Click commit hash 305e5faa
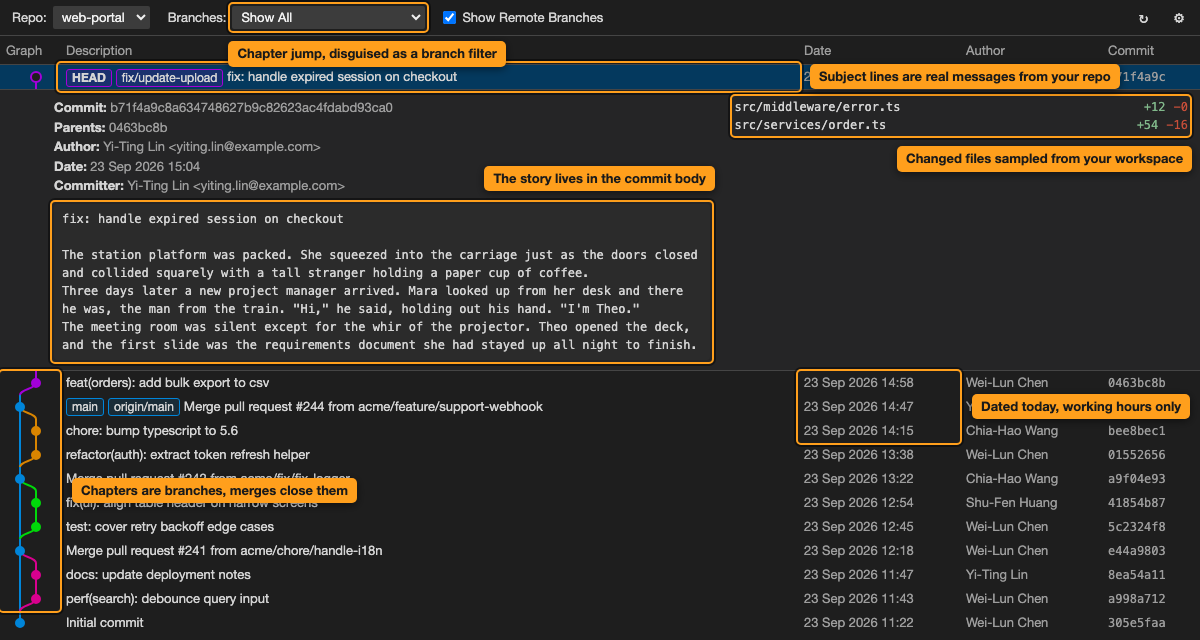The height and width of the screenshot is (640, 1200). 1137,623
